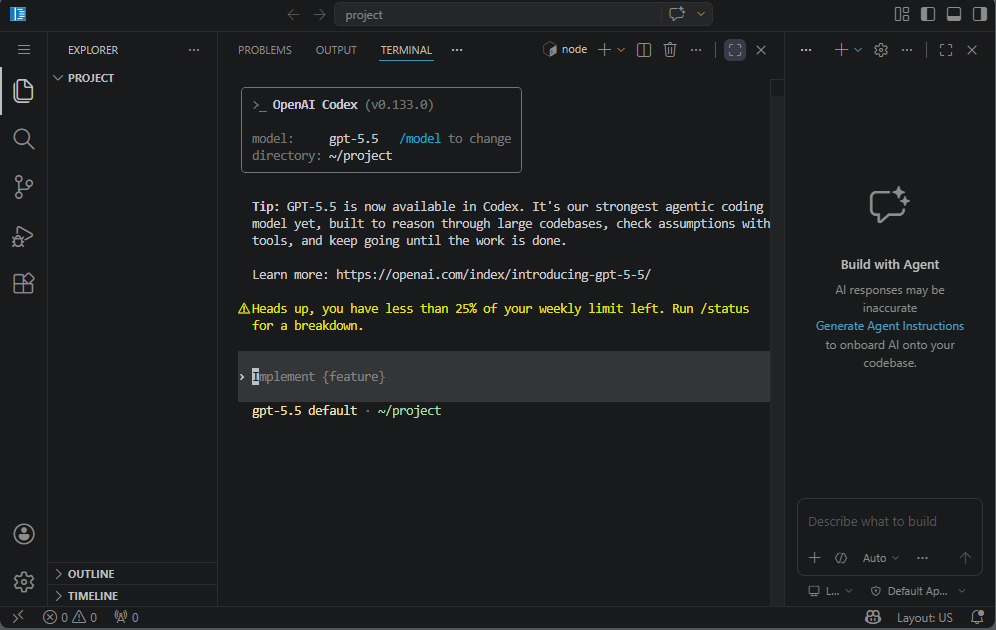Open chat panel more actions menu

click(907, 50)
